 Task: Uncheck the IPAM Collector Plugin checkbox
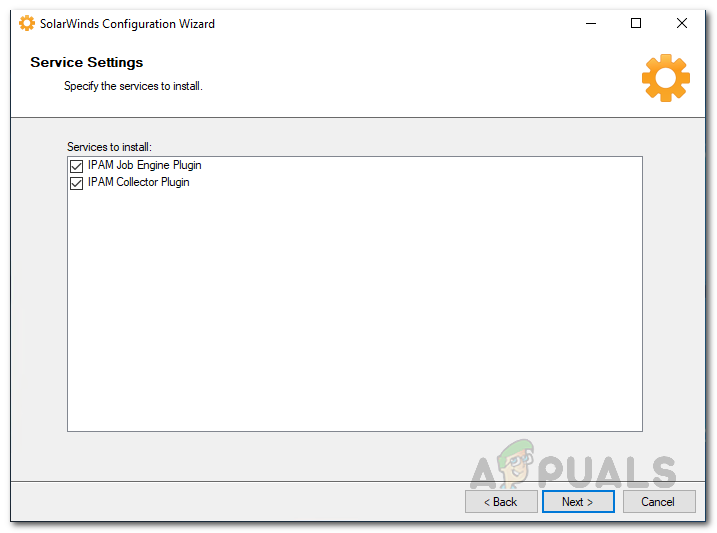[x=76, y=183]
